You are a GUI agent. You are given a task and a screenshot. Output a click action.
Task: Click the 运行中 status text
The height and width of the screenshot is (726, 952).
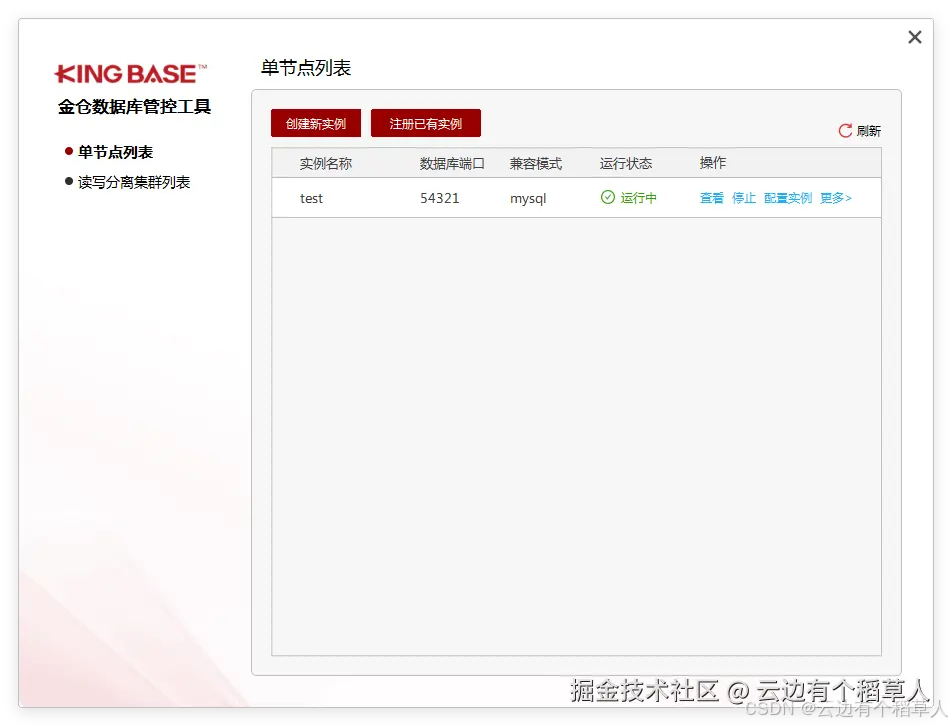[638, 198]
